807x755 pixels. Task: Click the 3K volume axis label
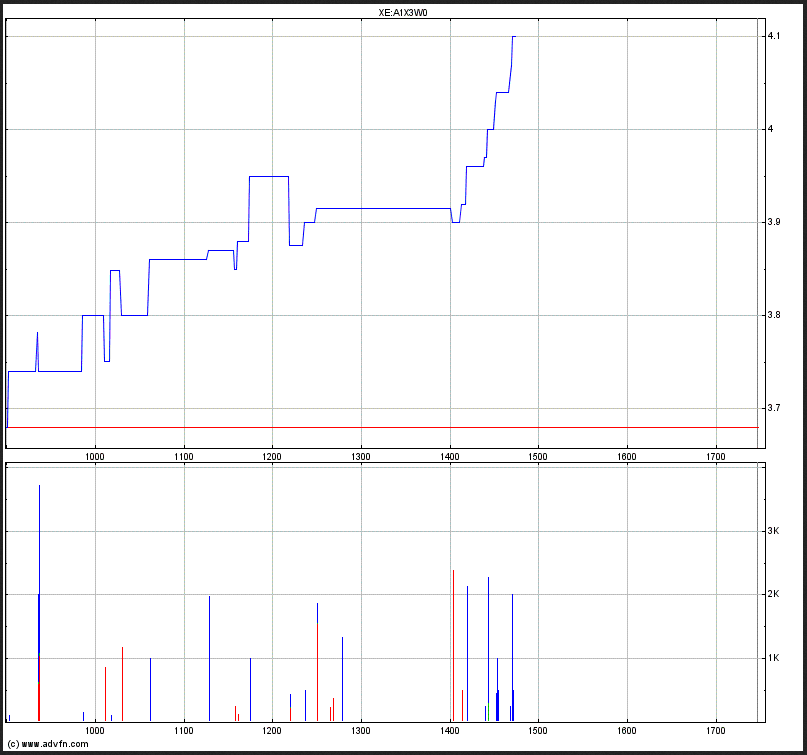[773, 531]
